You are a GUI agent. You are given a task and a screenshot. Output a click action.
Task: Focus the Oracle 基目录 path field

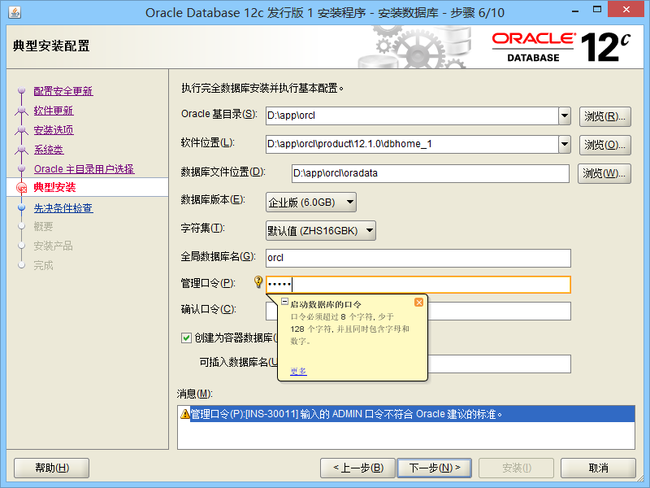click(x=412, y=116)
